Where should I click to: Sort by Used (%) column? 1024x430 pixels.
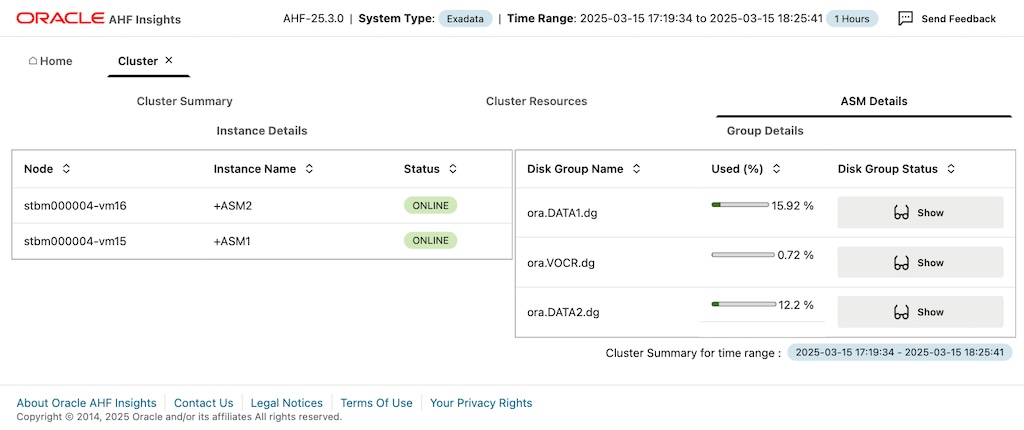point(776,169)
